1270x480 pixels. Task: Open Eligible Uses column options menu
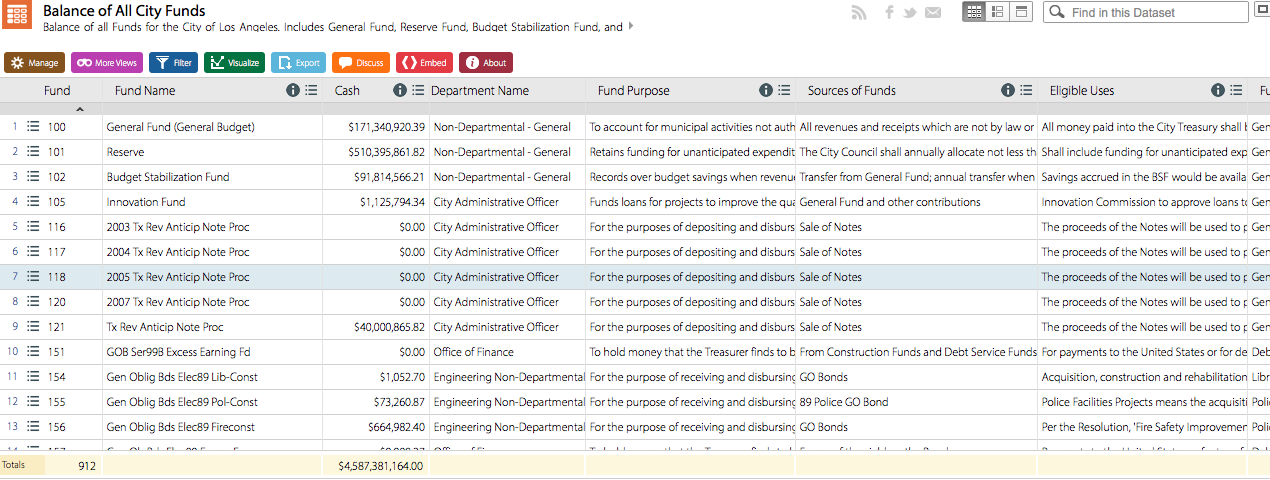[1236, 90]
